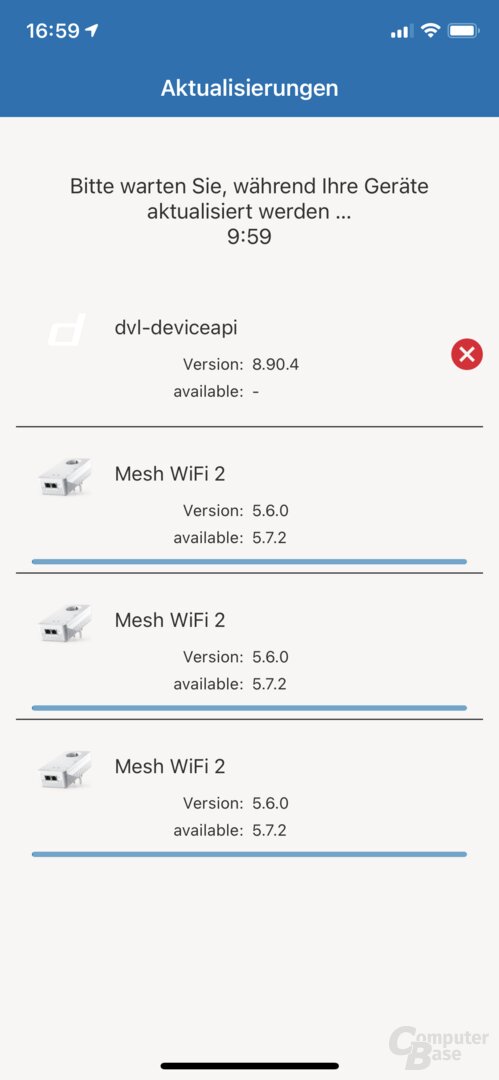Tap the Aktualisierungen header title
Image resolution: width=499 pixels, height=1080 pixels.
coord(250,88)
